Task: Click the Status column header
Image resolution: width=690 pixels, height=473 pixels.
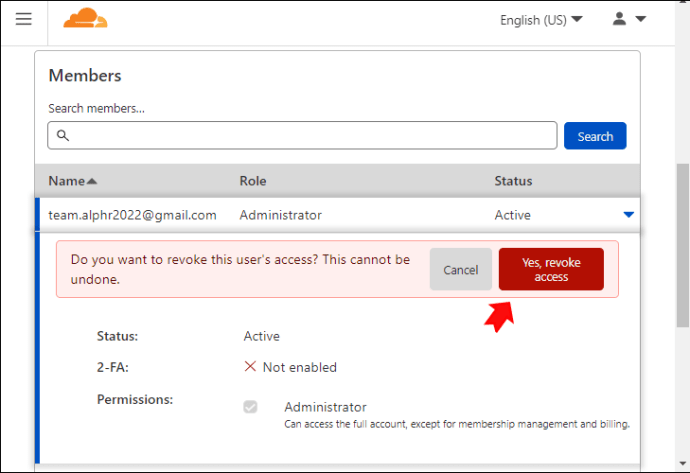Action: click(513, 181)
